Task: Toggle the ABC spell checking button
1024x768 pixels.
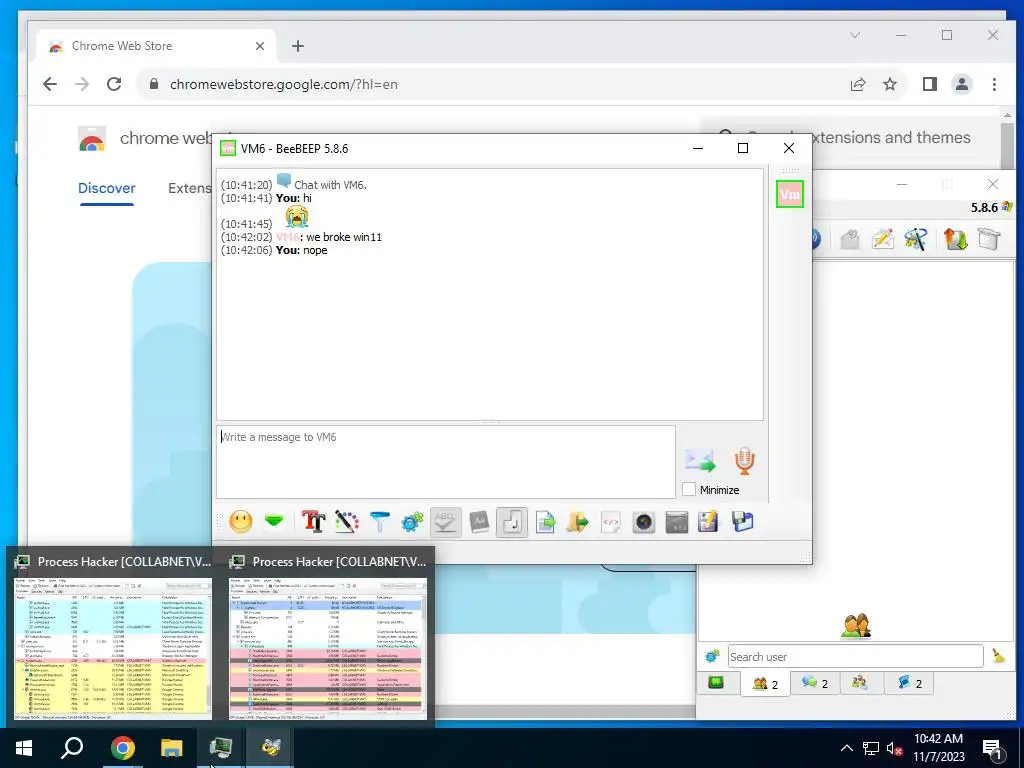Action: 445,522
